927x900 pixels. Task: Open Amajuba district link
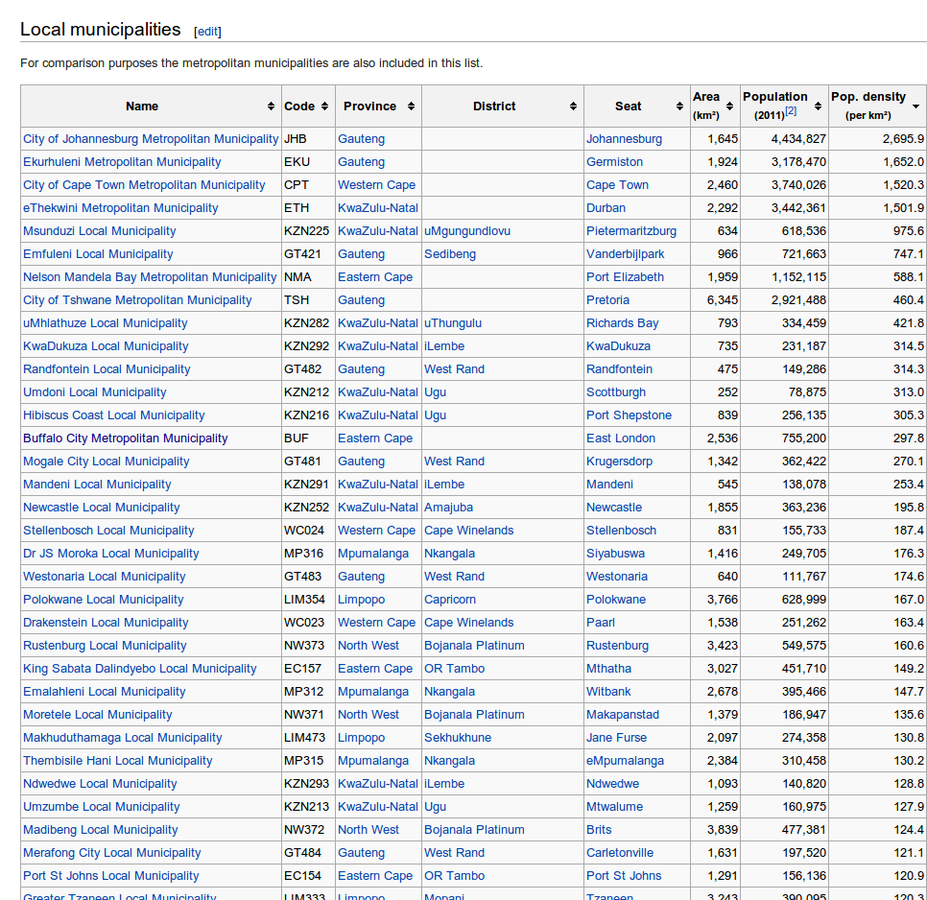(x=448, y=508)
